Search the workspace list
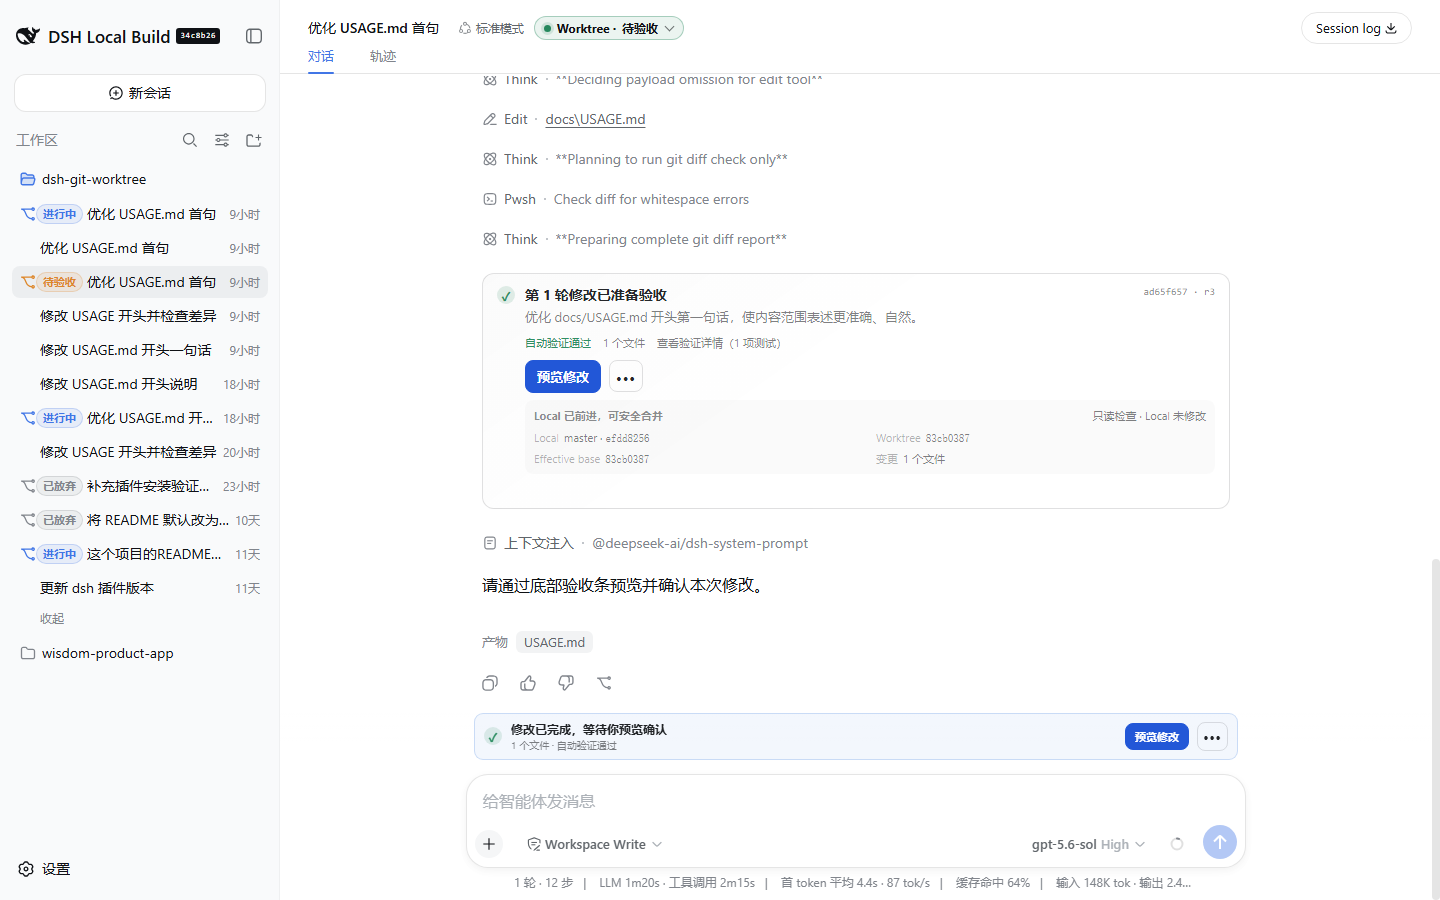This screenshot has width=1440, height=900. tap(190, 140)
